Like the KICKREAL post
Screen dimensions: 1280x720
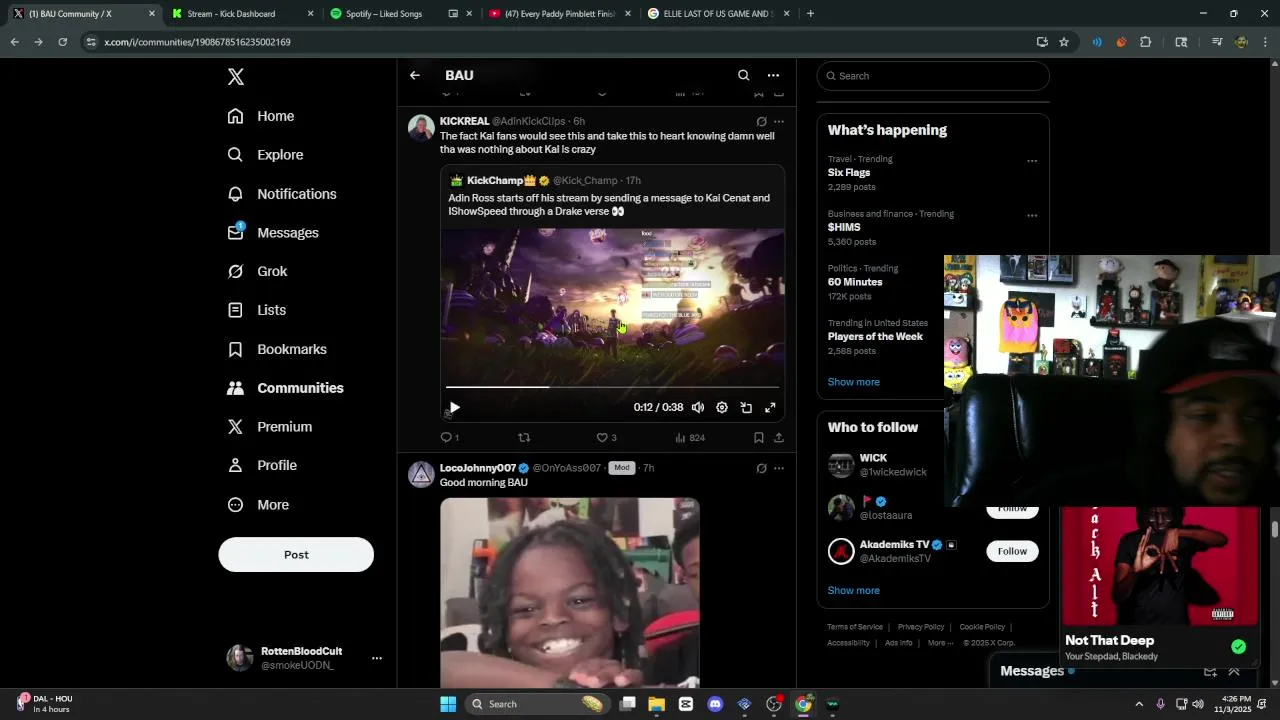606,437
